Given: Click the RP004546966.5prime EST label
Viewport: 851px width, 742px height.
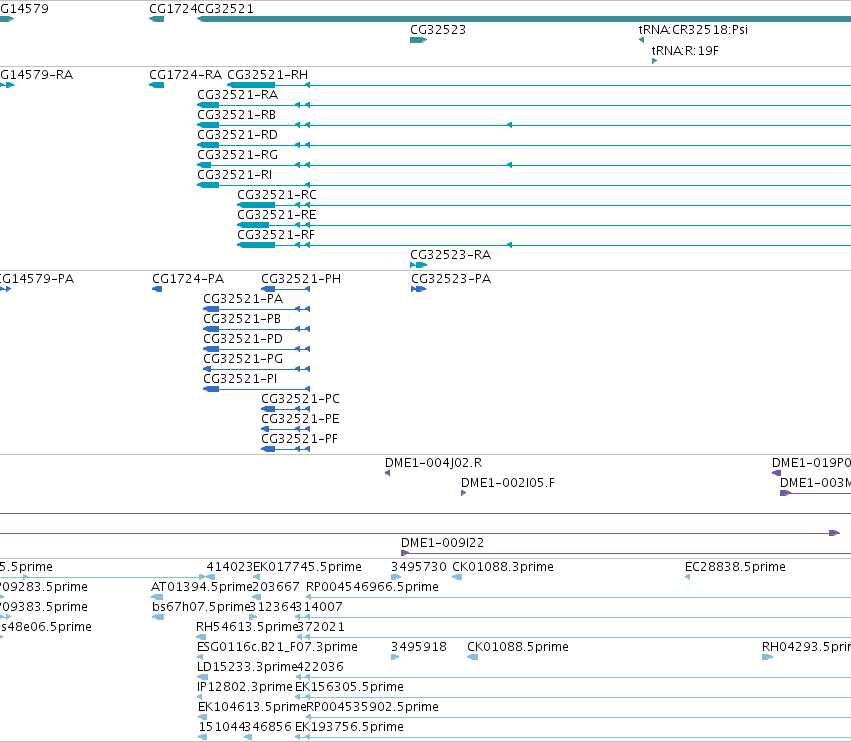Looking at the screenshot, I should point(372,587).
